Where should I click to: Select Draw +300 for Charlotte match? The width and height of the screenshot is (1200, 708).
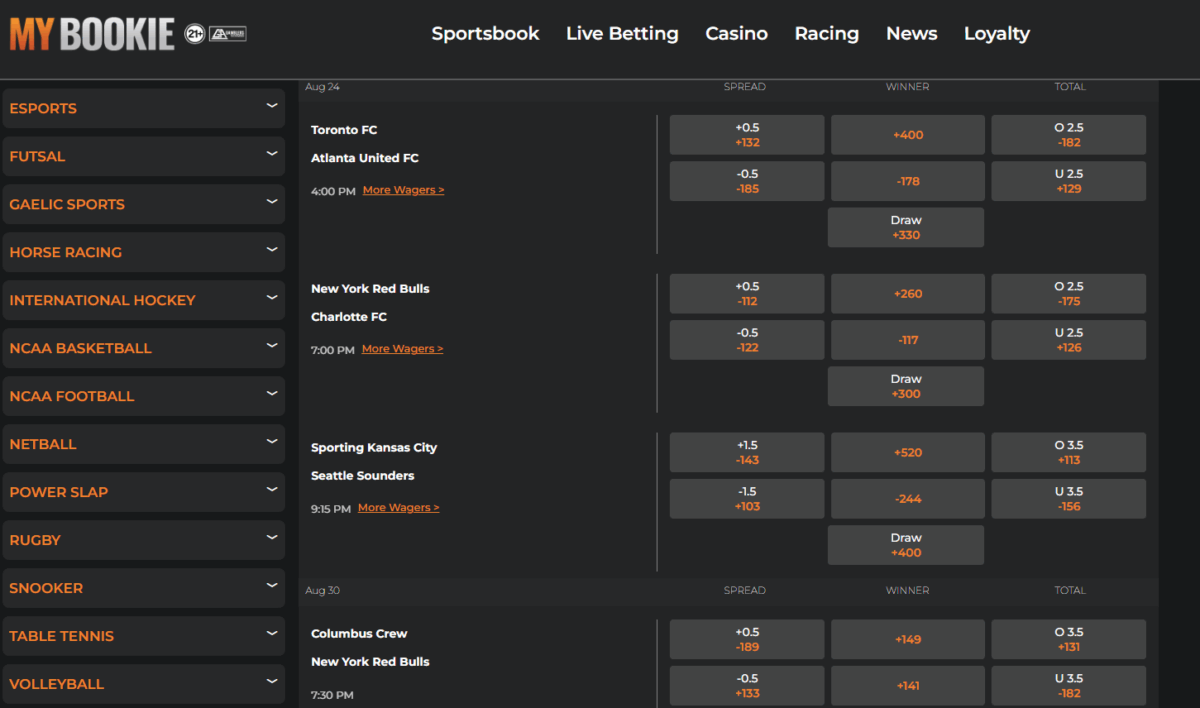coord(906,386)
